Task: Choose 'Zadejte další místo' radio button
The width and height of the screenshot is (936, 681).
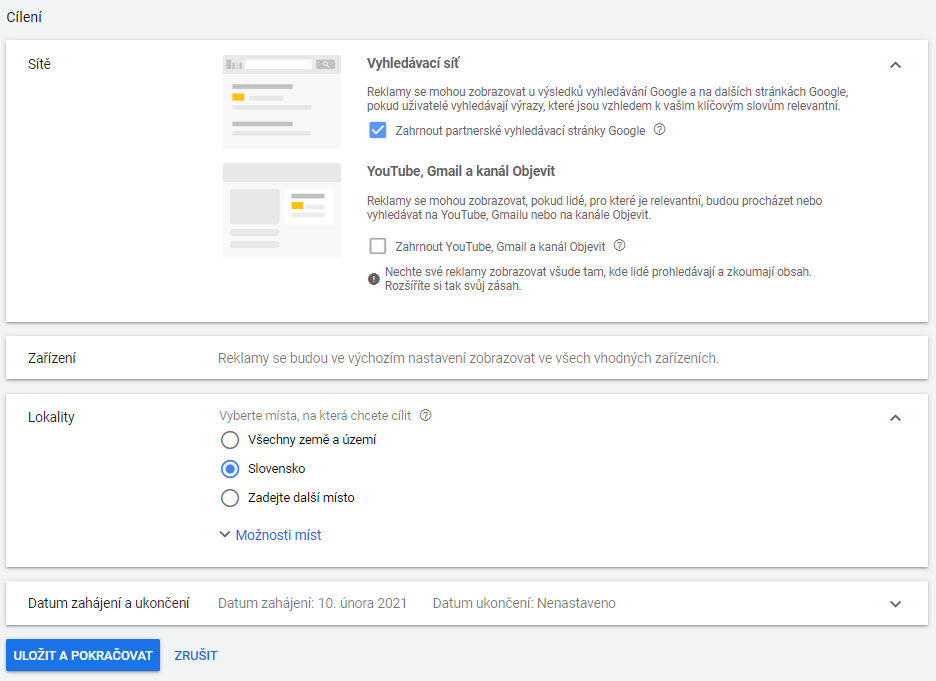Action: [230, 498]
